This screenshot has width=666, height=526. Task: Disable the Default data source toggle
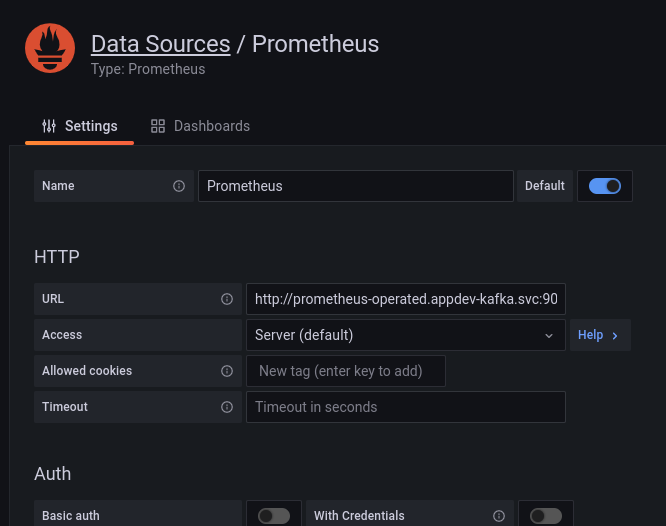[x=605, y=186]
